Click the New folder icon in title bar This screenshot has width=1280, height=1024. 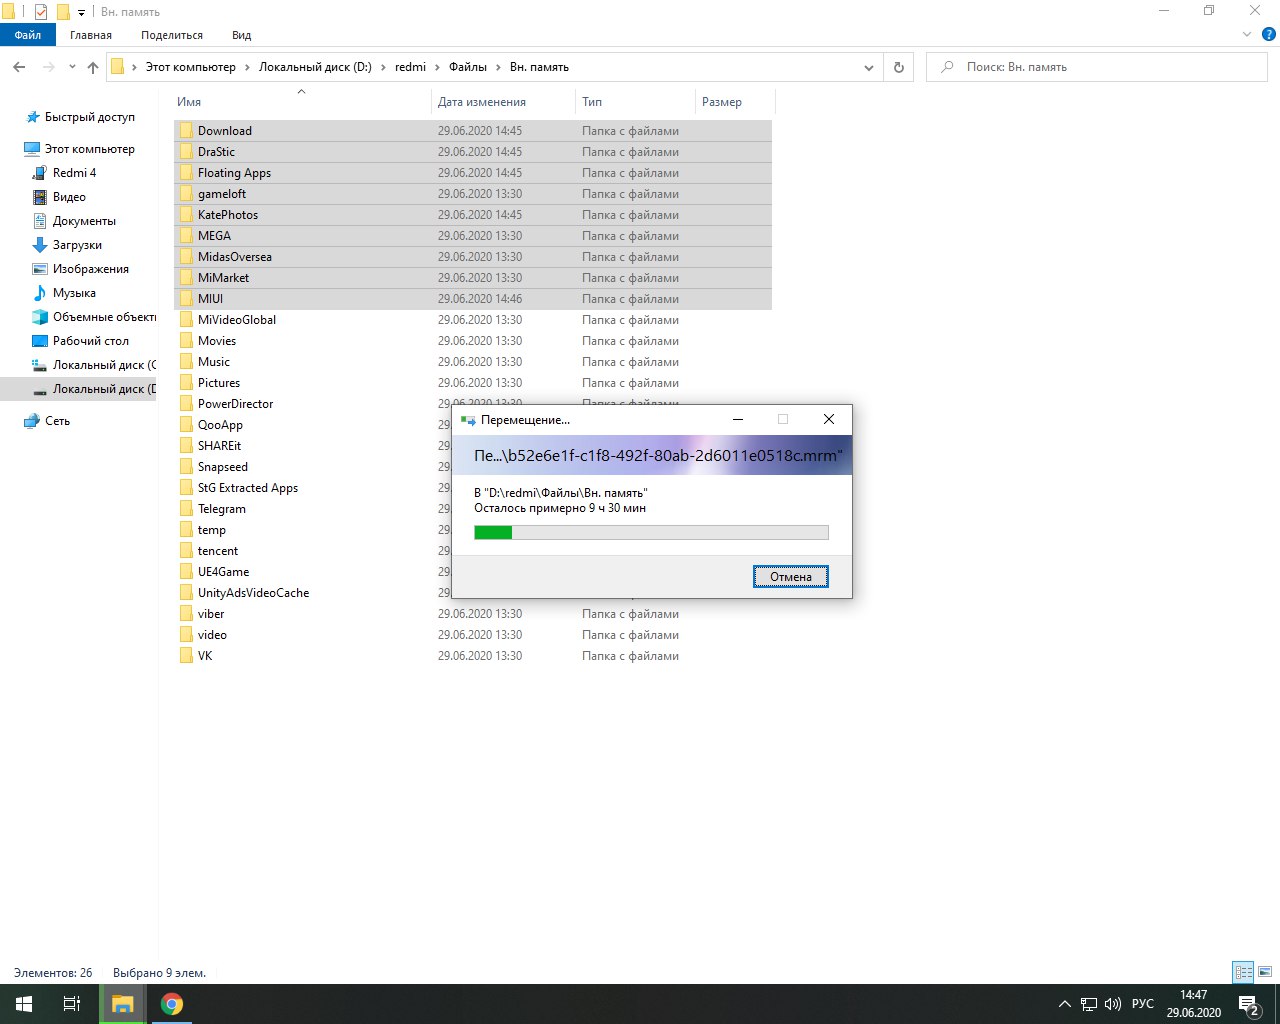point(62,12)
